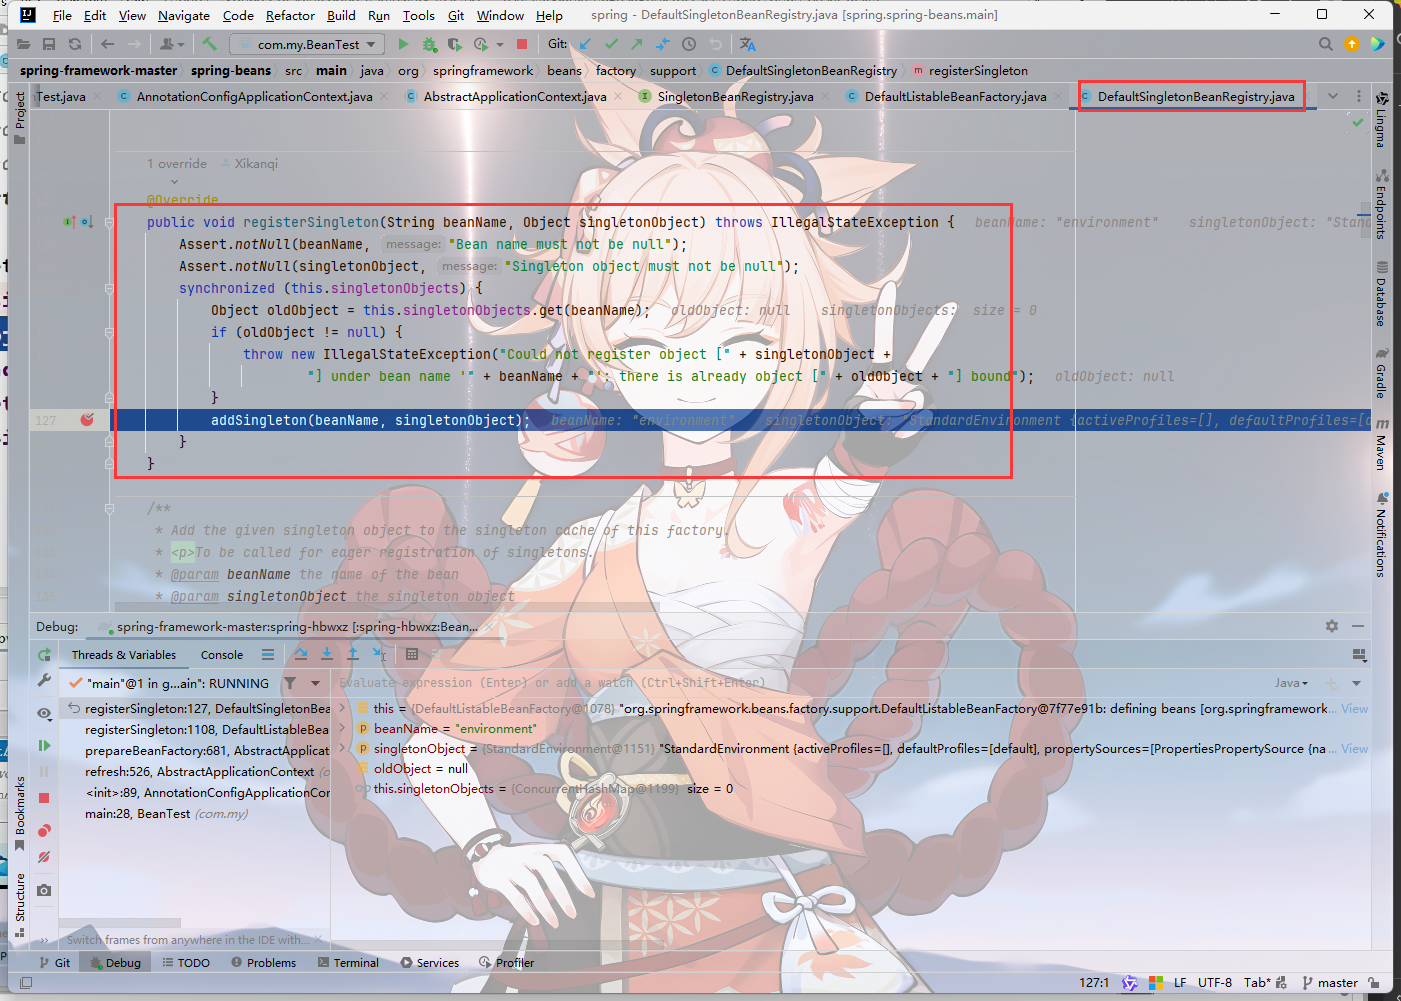Expand 'this' variable node
The width and height of the screenshot is (1401, 1001).
343,708
